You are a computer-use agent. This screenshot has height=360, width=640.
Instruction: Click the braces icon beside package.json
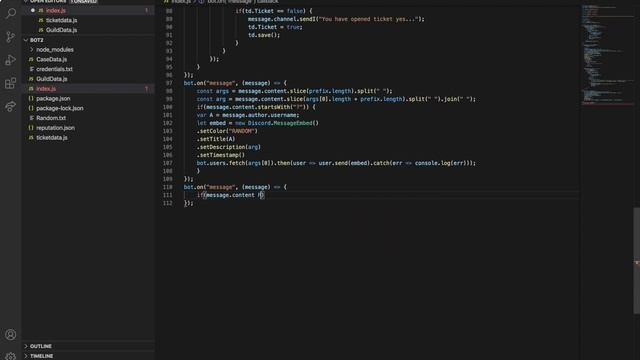click(31, 98)
